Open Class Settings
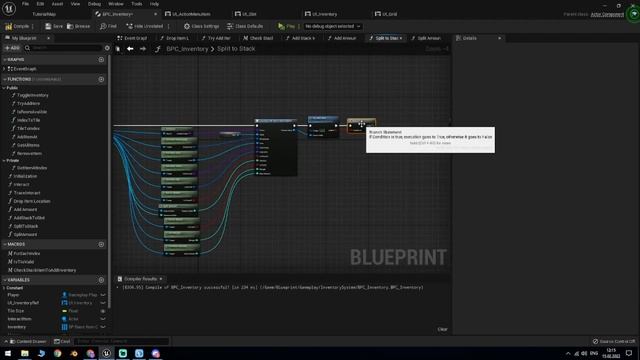The height and width of the screenshot is (360, 640). tap(201, 26)
